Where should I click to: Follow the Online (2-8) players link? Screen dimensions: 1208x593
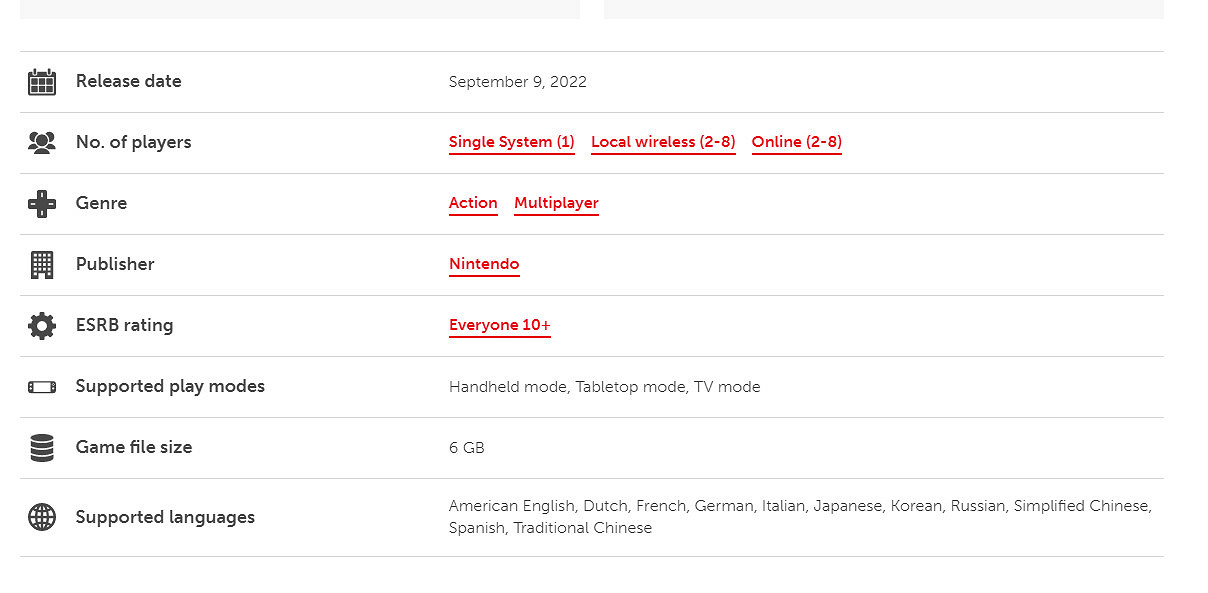796,142
